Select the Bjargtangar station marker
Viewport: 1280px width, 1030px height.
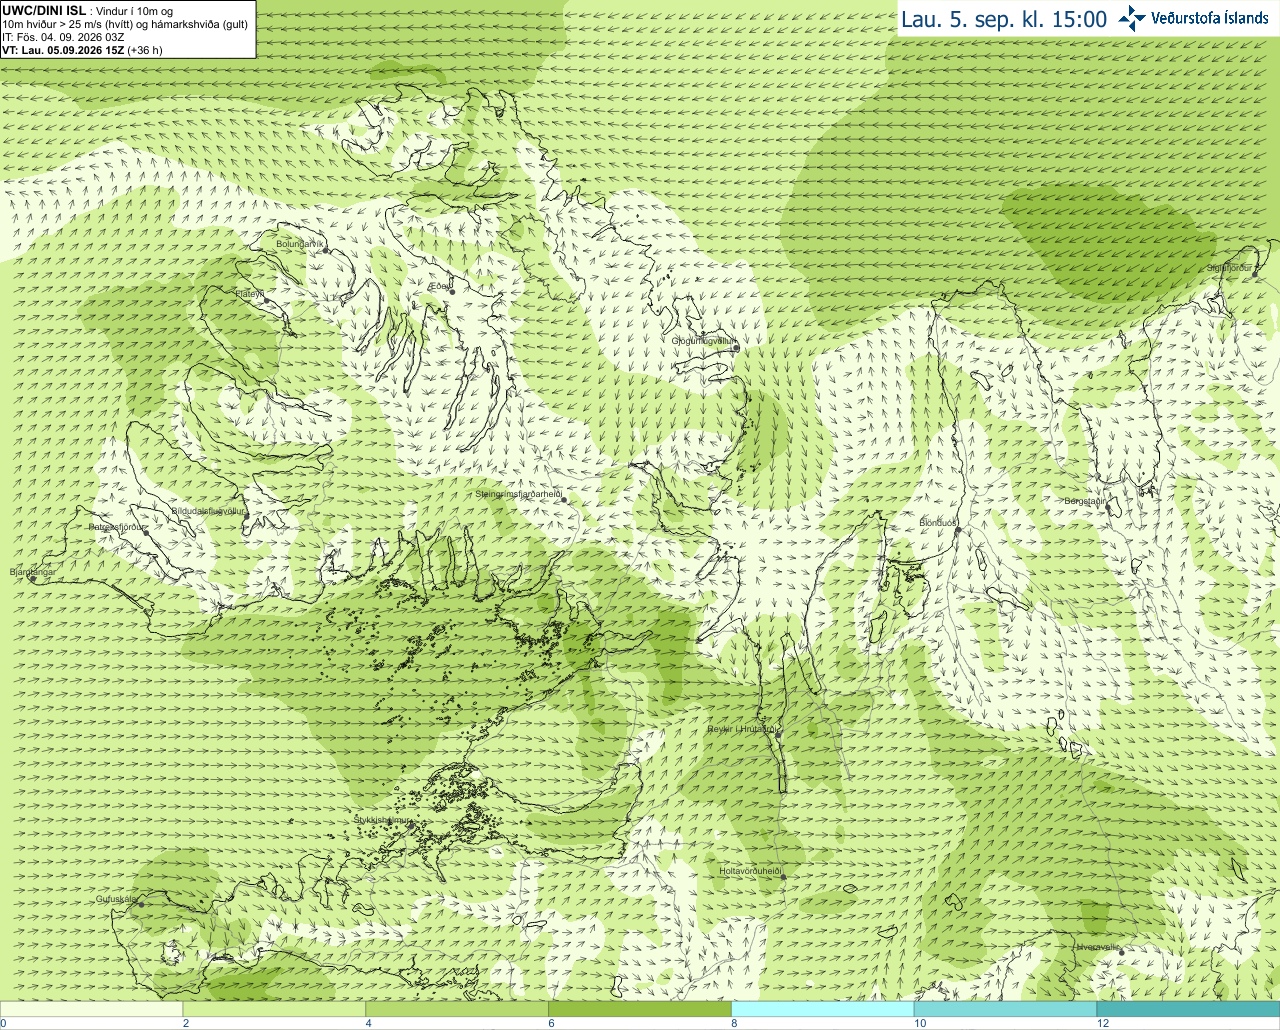point(32,579)
